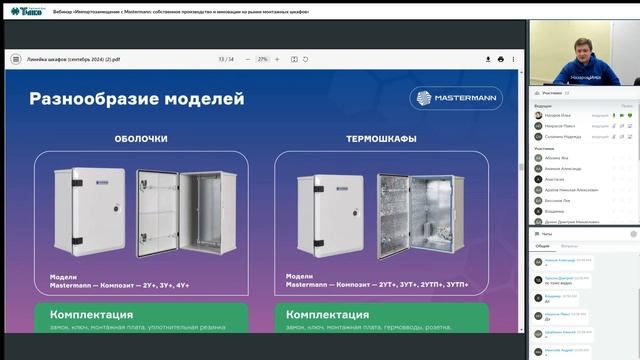The width and height of the screenshot is (640, 360).
Task: Click the chat message avatar of Владимир
Action: [538, 298]
